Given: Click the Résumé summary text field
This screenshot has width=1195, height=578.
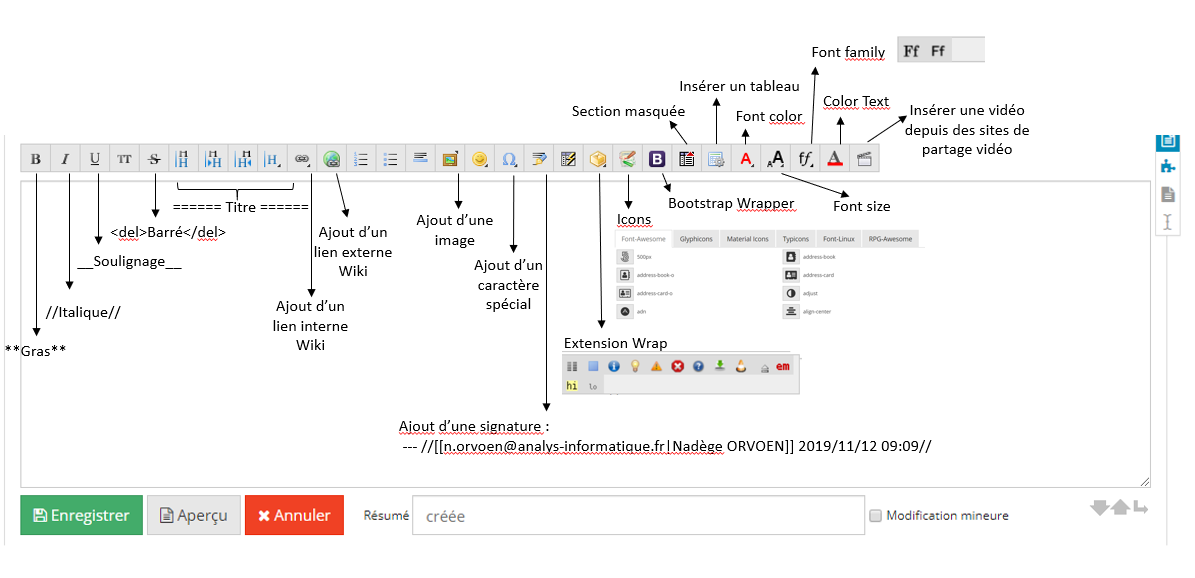Looking at the screenshot, I should (638, 516).
